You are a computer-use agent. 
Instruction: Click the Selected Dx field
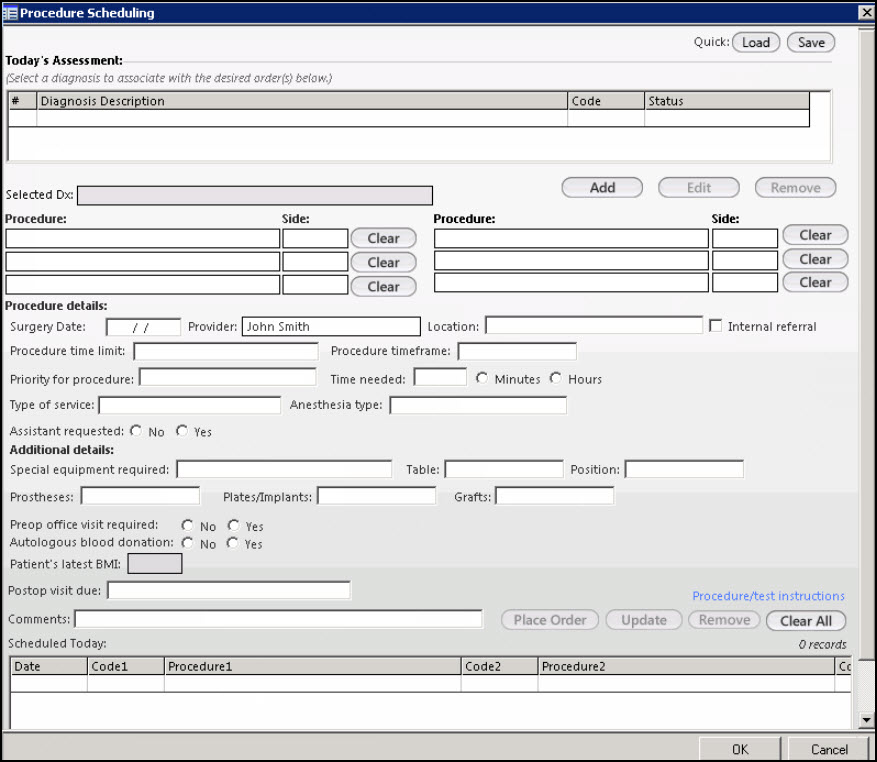point(255,195)
